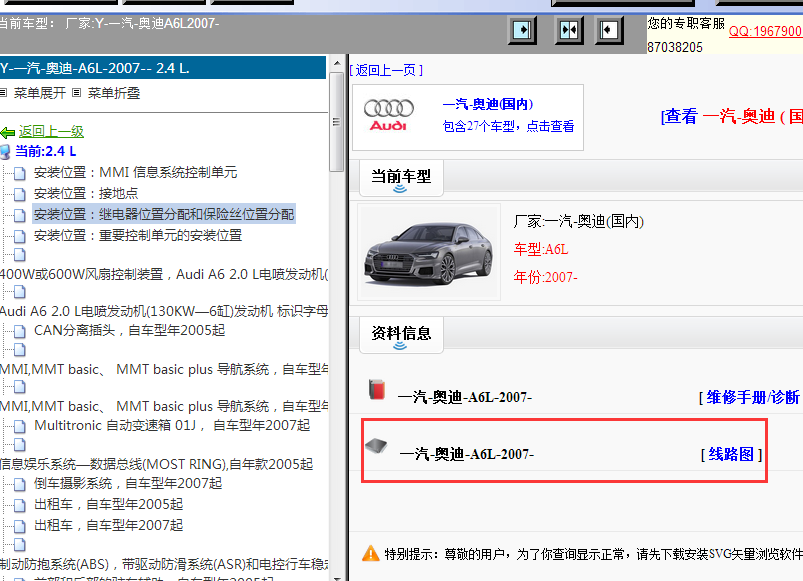Click page icon beside 倒车摄影系统
Screen dimensions: 803x581
[19, 485]
